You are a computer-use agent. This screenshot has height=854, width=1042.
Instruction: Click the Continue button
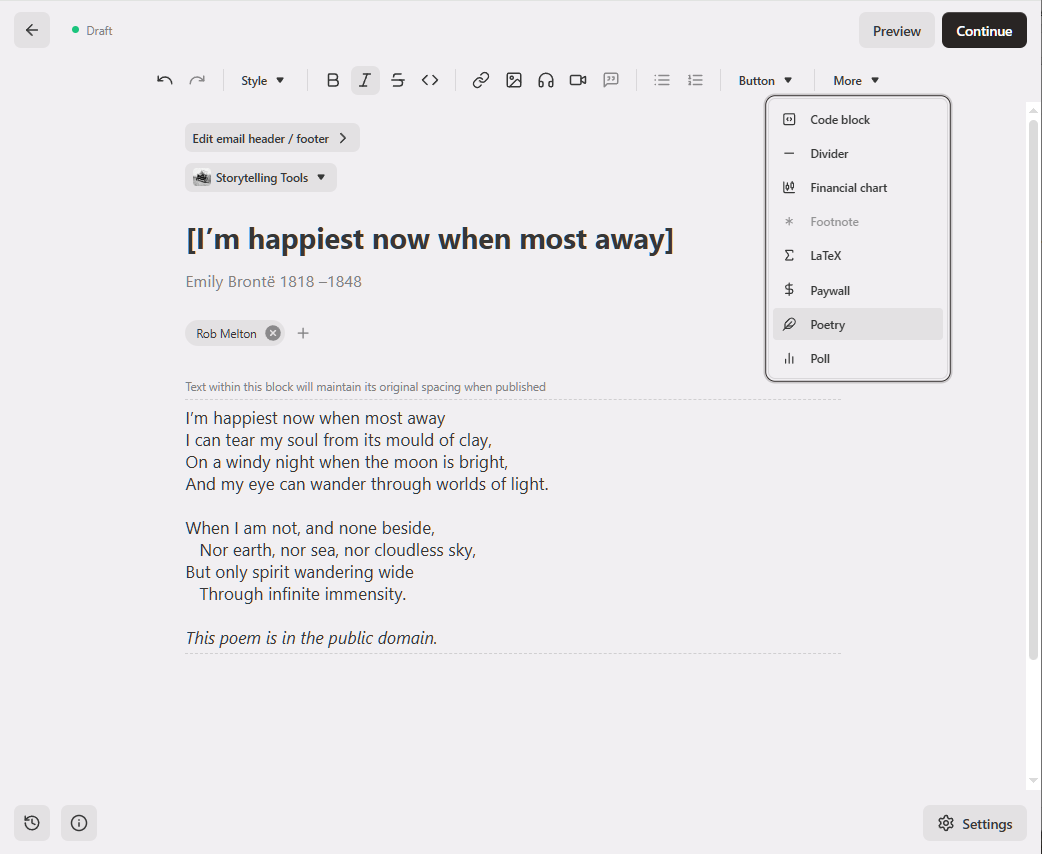984,31
